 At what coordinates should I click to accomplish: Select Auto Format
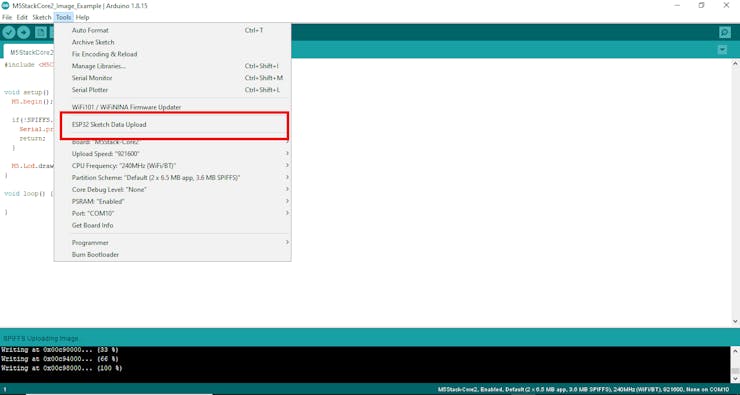click(173, 30)
